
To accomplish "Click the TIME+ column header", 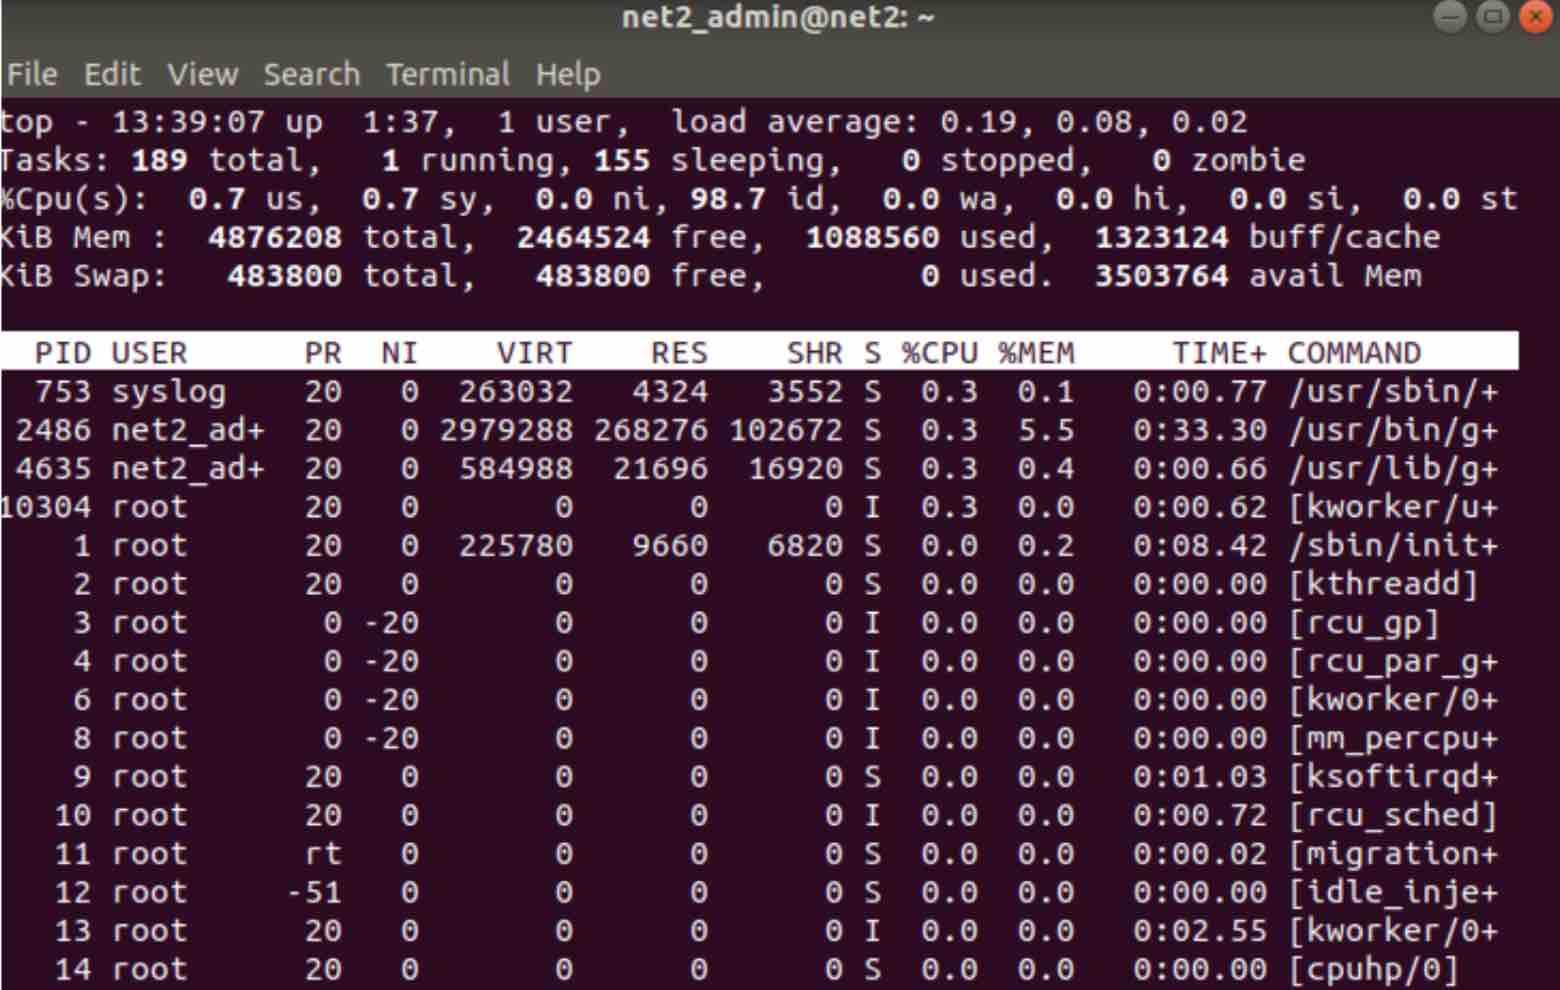I will pos(1219,353).
